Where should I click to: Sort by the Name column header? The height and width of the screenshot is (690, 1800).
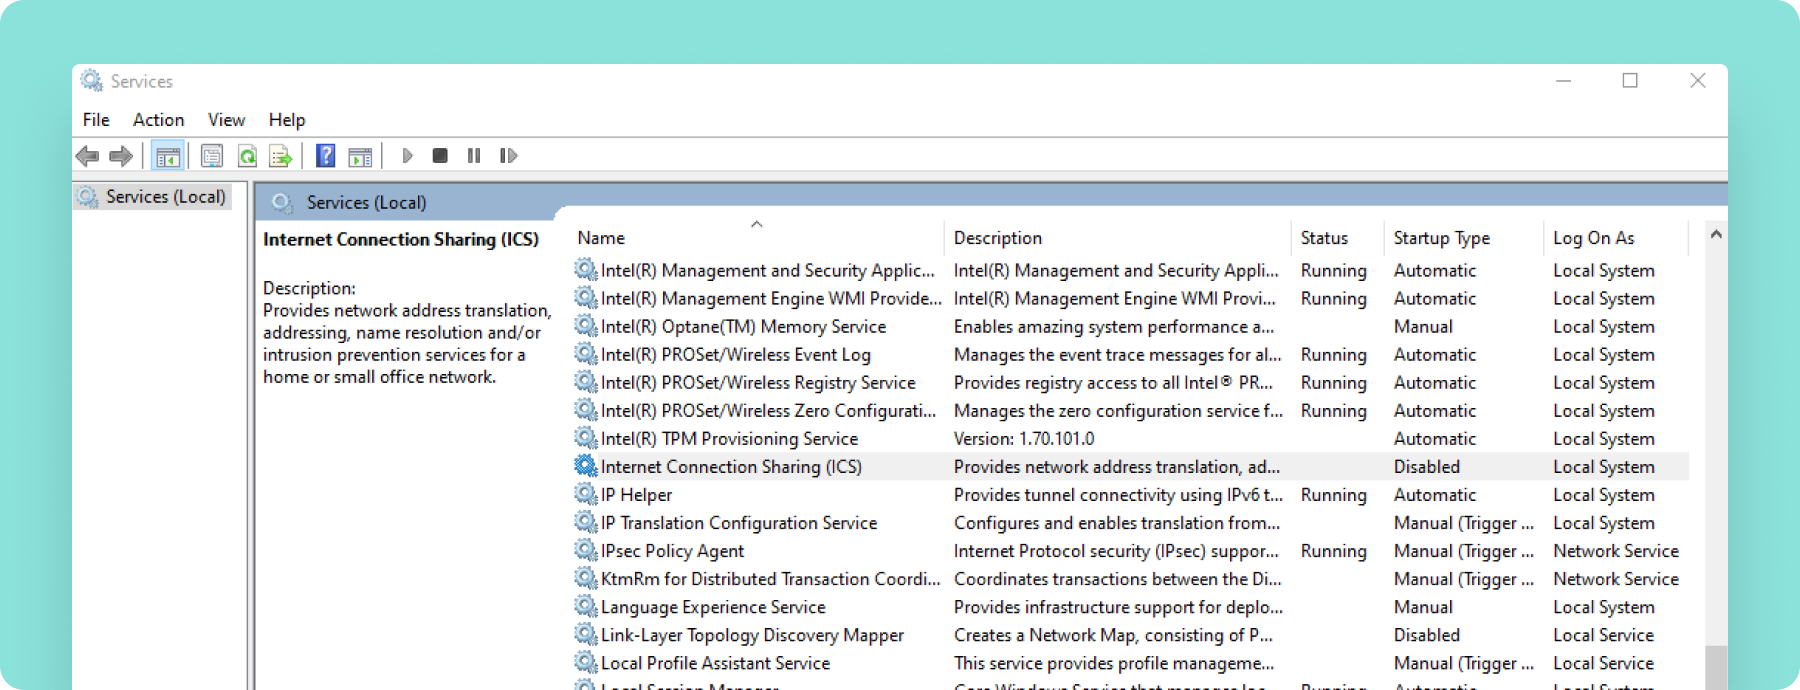tap(758, 238)
